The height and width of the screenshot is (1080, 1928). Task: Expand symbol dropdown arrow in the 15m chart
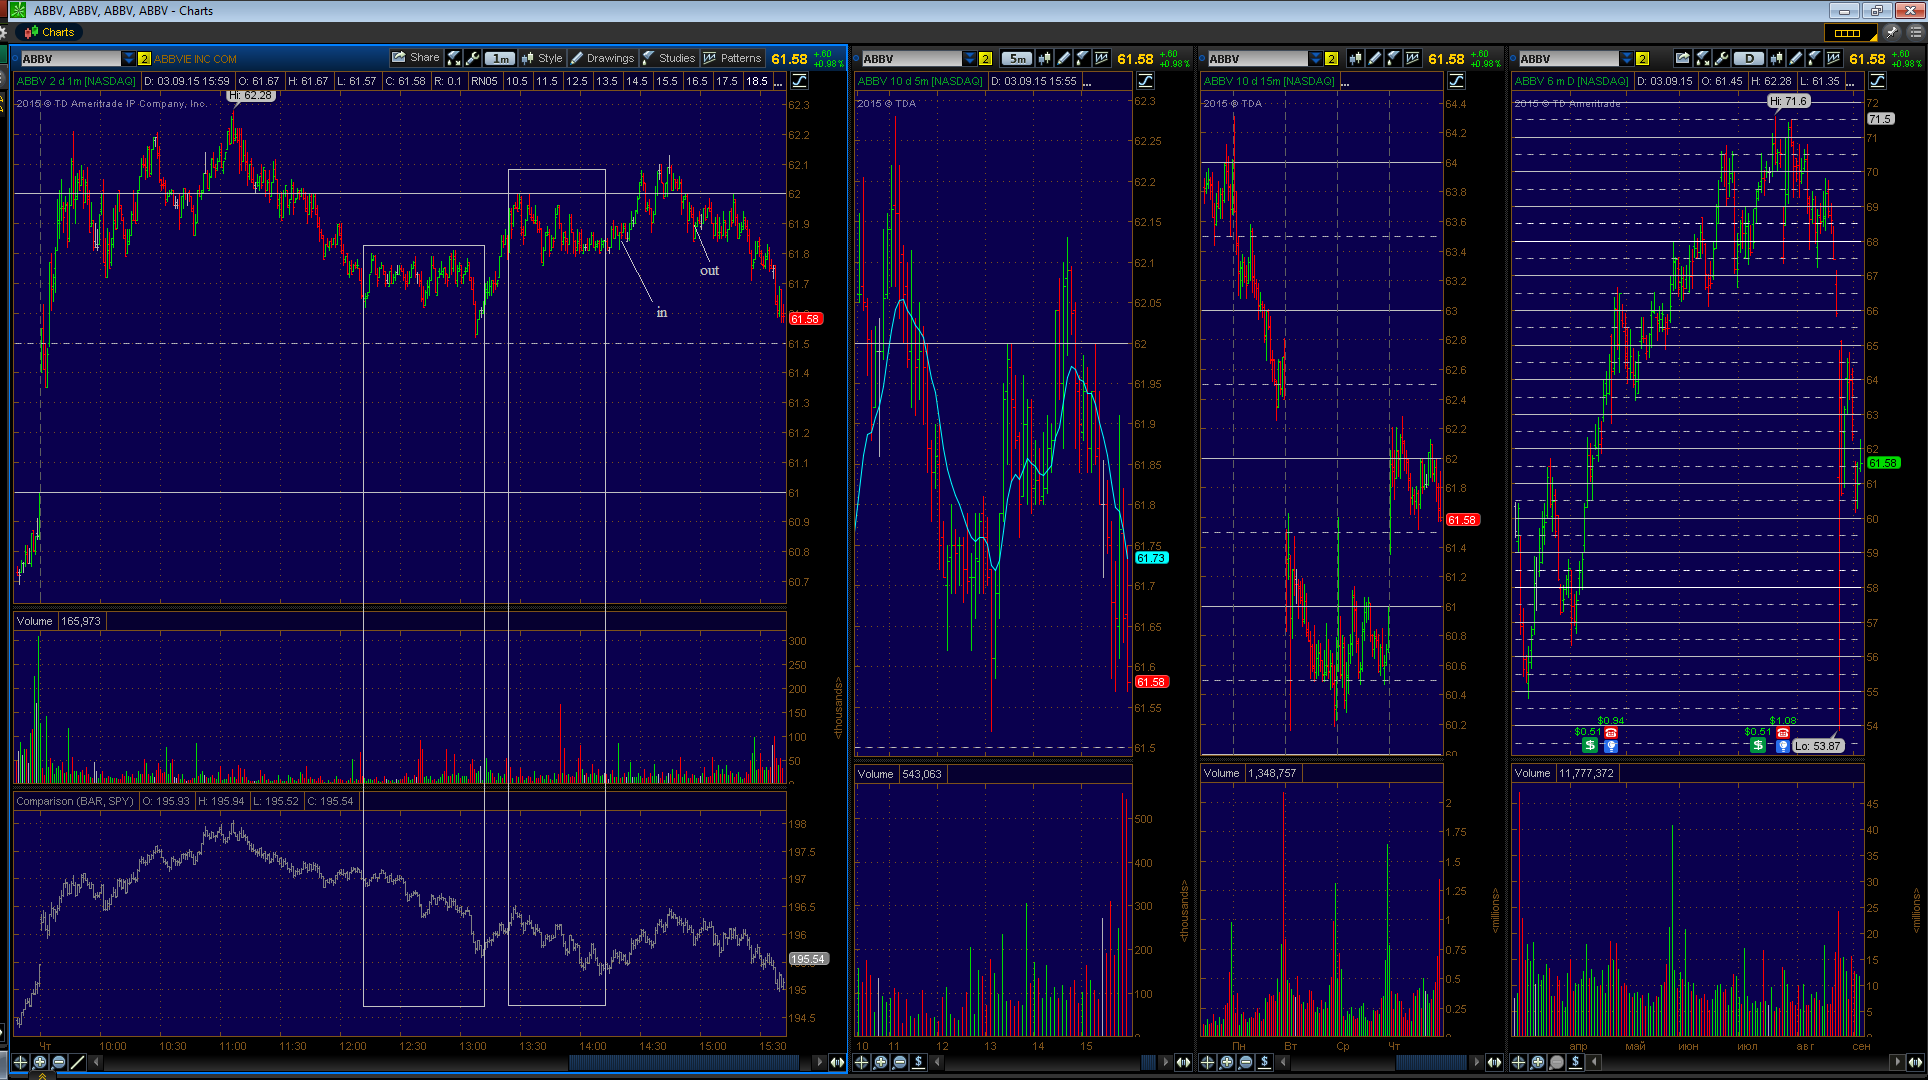coord(1315,59)
